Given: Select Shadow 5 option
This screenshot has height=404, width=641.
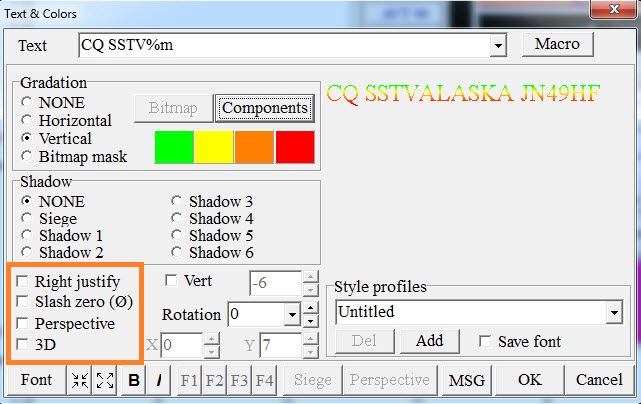Looking at the screenshot, I should 177,235.
